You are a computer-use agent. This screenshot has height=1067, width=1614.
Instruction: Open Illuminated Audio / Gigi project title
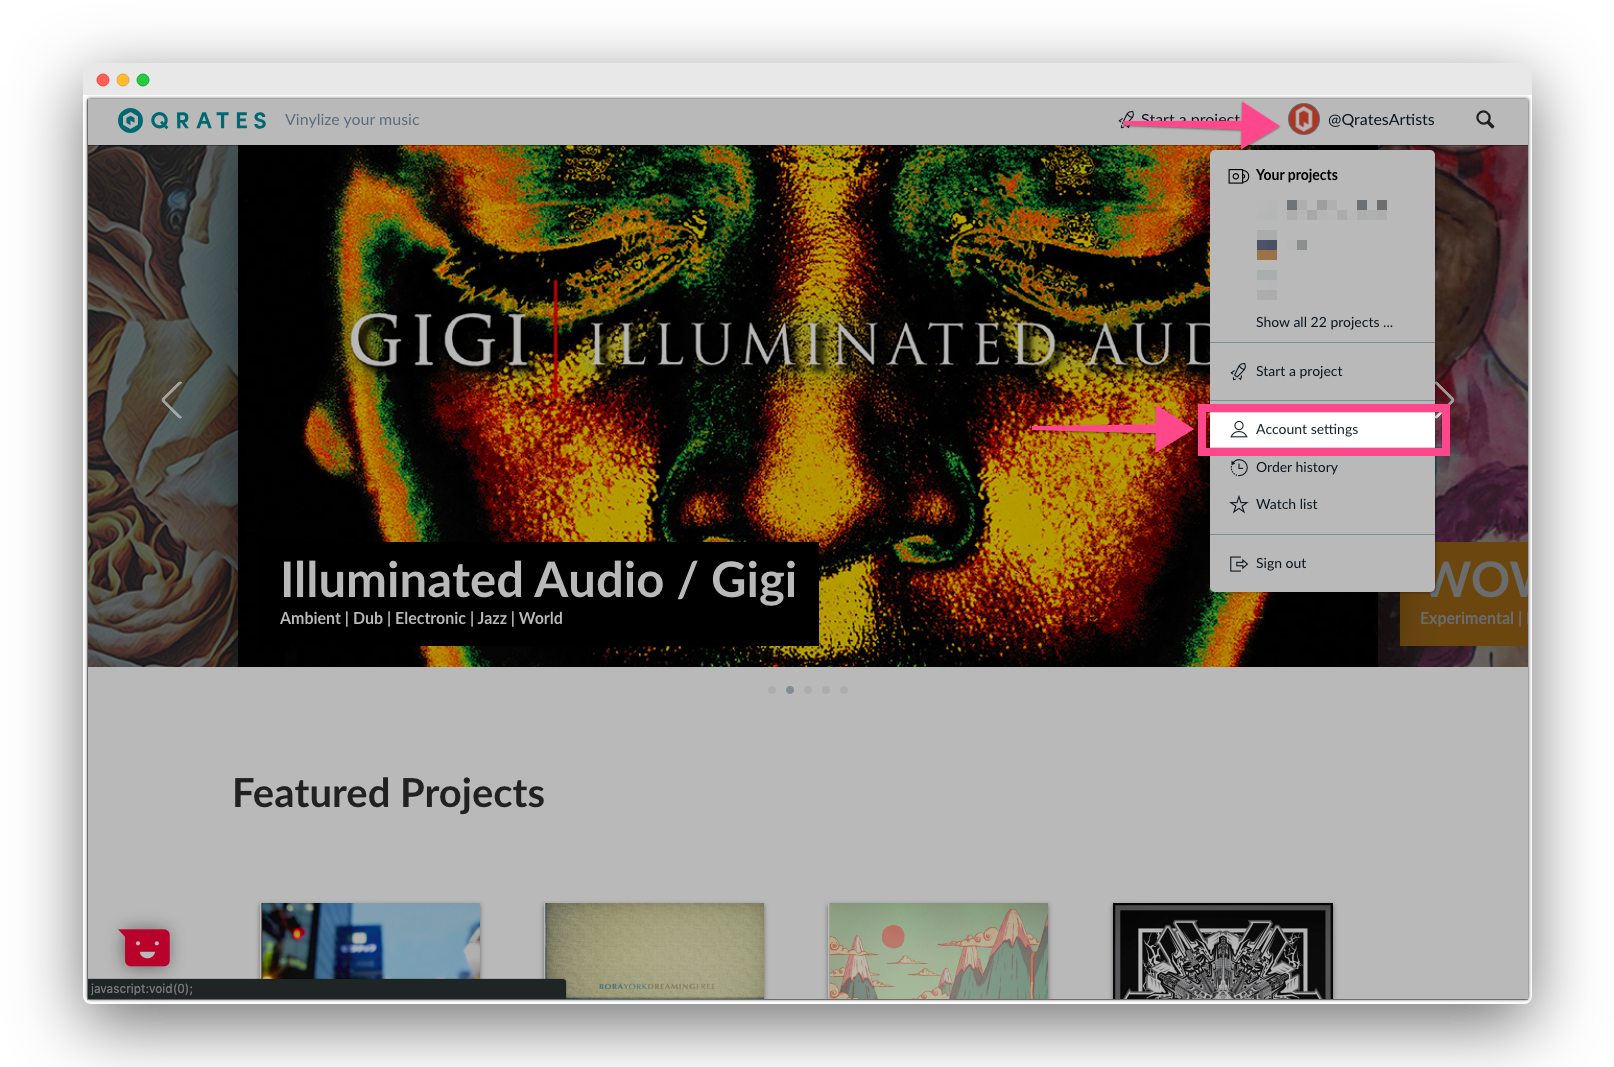[538, 581]
